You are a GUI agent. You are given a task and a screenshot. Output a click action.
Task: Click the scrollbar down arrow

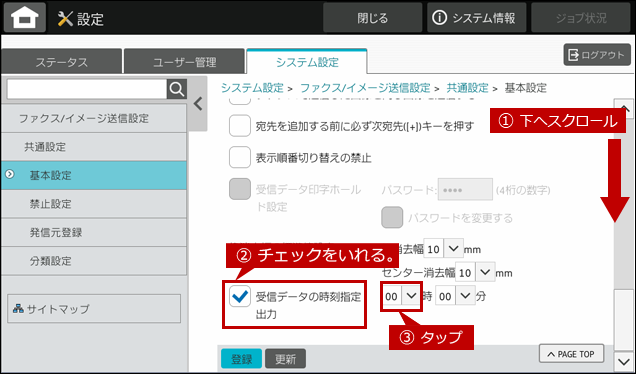[x=624, y=360]
